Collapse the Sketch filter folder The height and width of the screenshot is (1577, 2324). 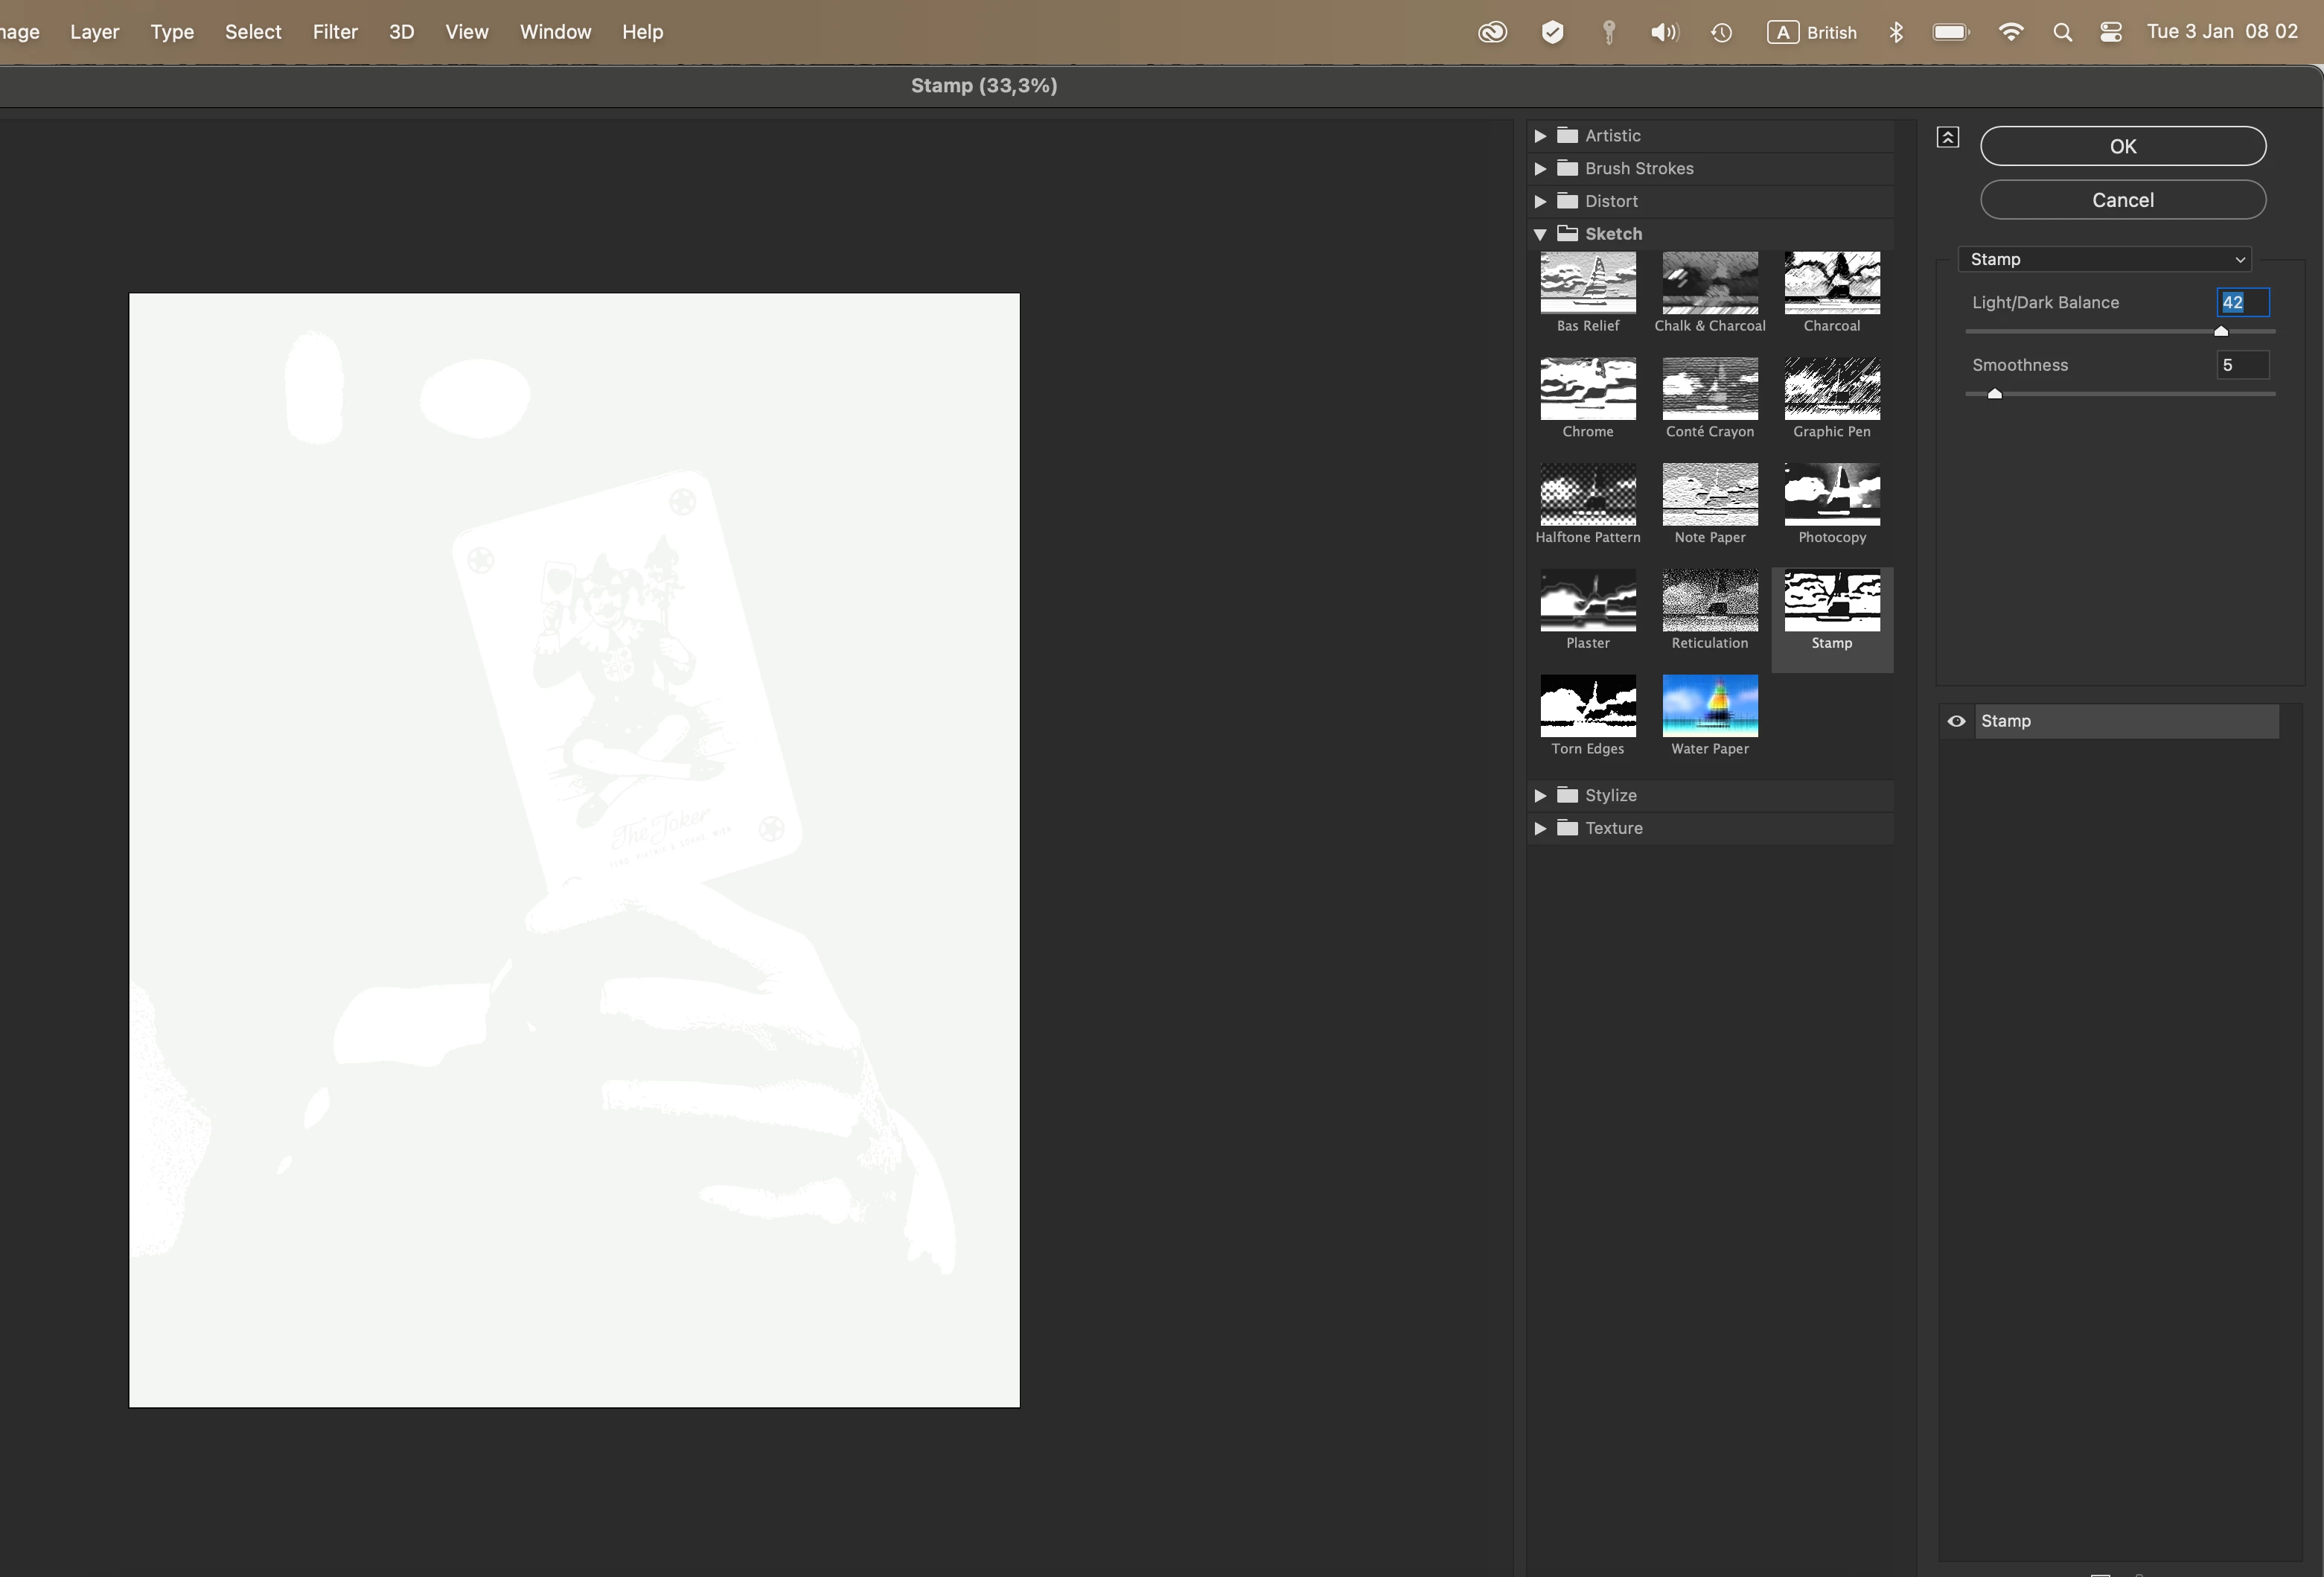(x=1540, y=234)
